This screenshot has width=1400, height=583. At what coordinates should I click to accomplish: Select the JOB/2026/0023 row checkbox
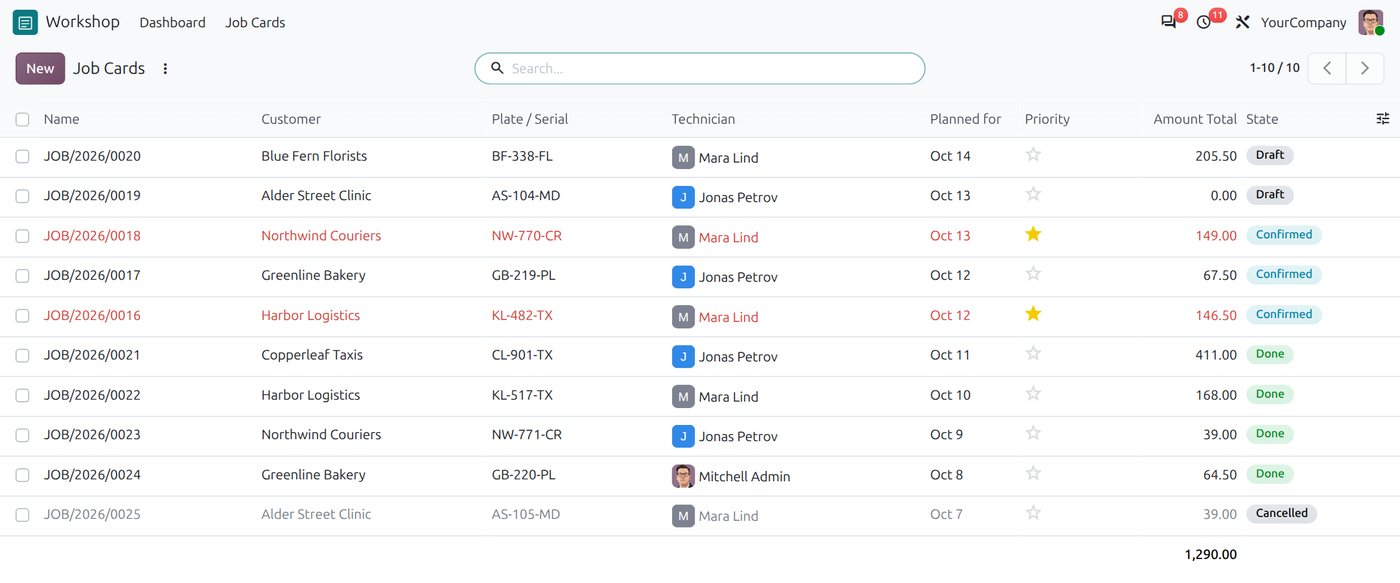click(x=22, y=436)
